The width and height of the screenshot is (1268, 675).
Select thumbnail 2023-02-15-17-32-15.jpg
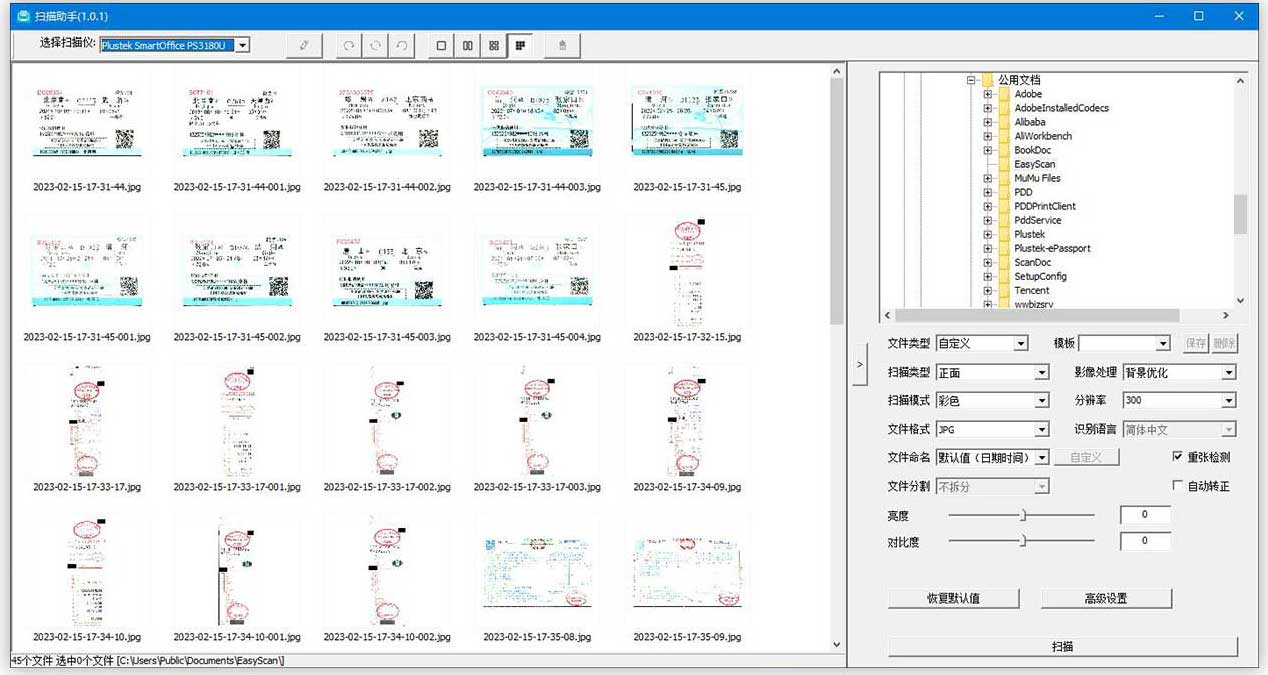pyautogui.click(x=686, y=270)
